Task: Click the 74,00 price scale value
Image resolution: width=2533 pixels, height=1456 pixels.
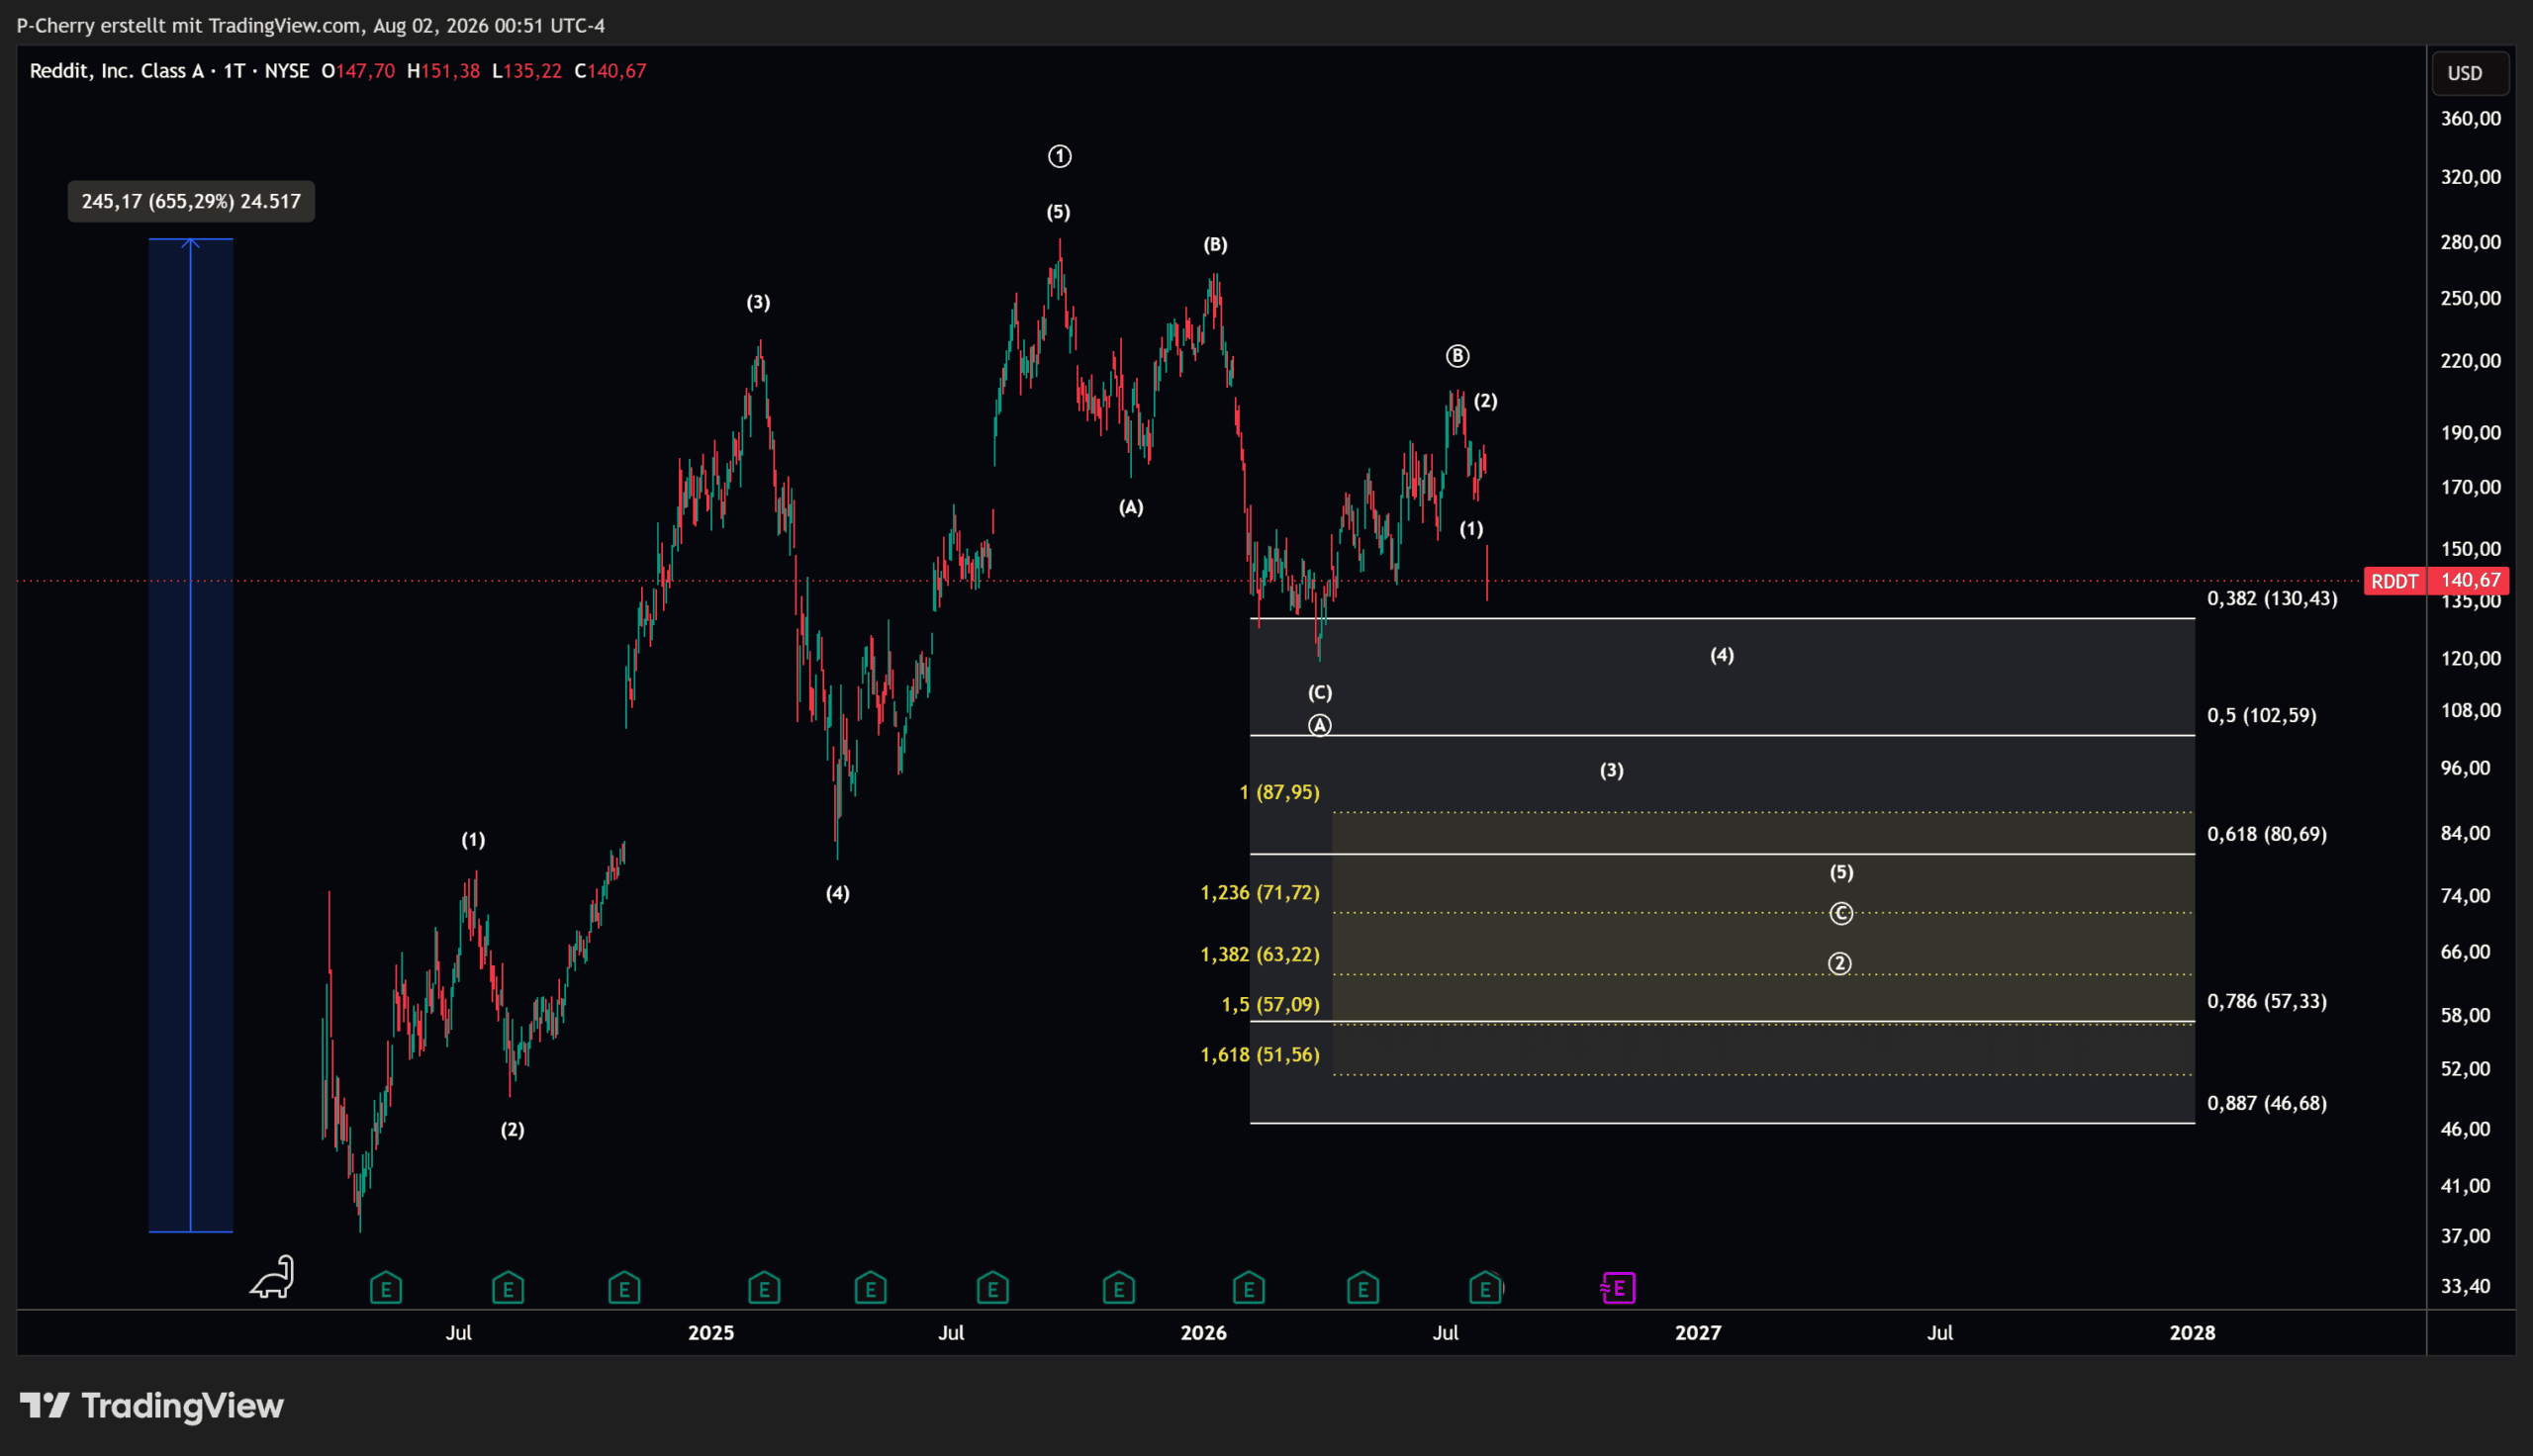Action: point(2465,896)
